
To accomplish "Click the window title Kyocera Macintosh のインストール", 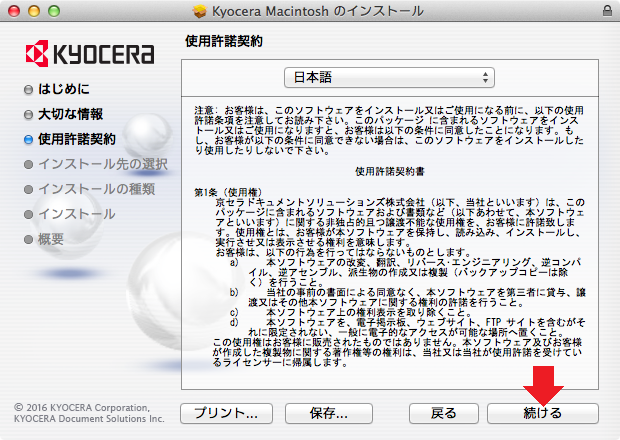I will click(318, 11).
